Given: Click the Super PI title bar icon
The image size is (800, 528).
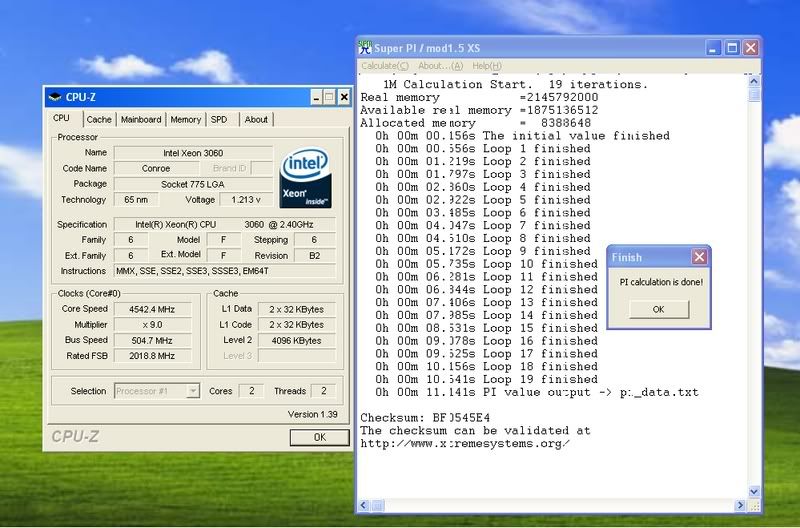Looking at the screenshot, I should 365,48.
